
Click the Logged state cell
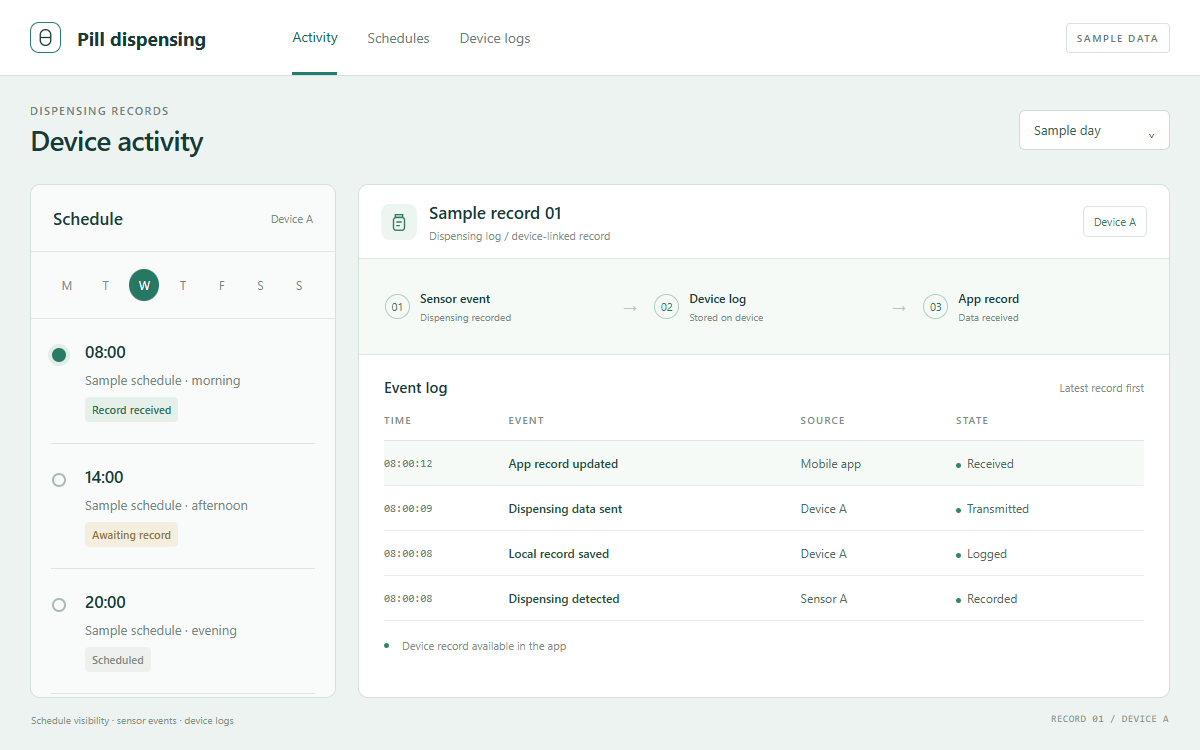pyautogui.click(x=981, y=554)
